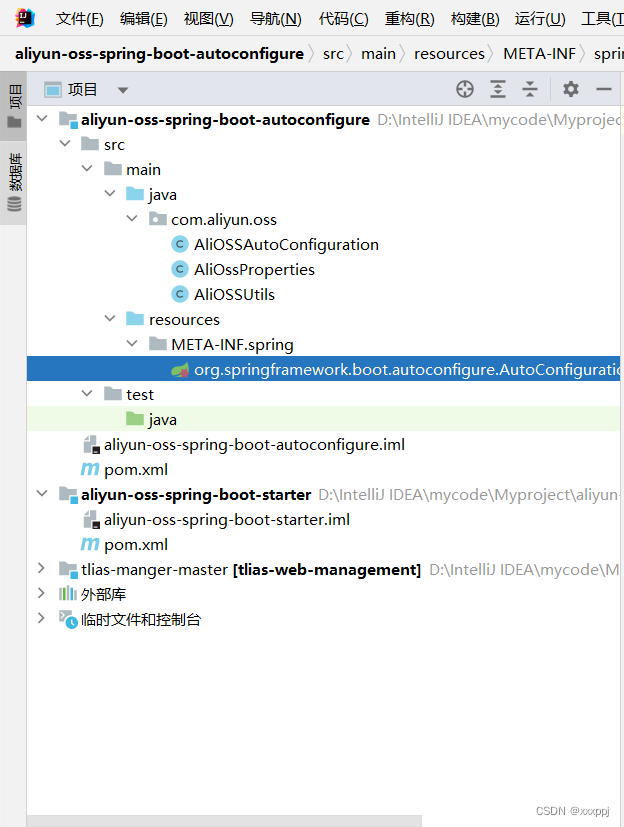Click the AliOssProperties class icon
The image size is (624, 827).
point(180,270)
